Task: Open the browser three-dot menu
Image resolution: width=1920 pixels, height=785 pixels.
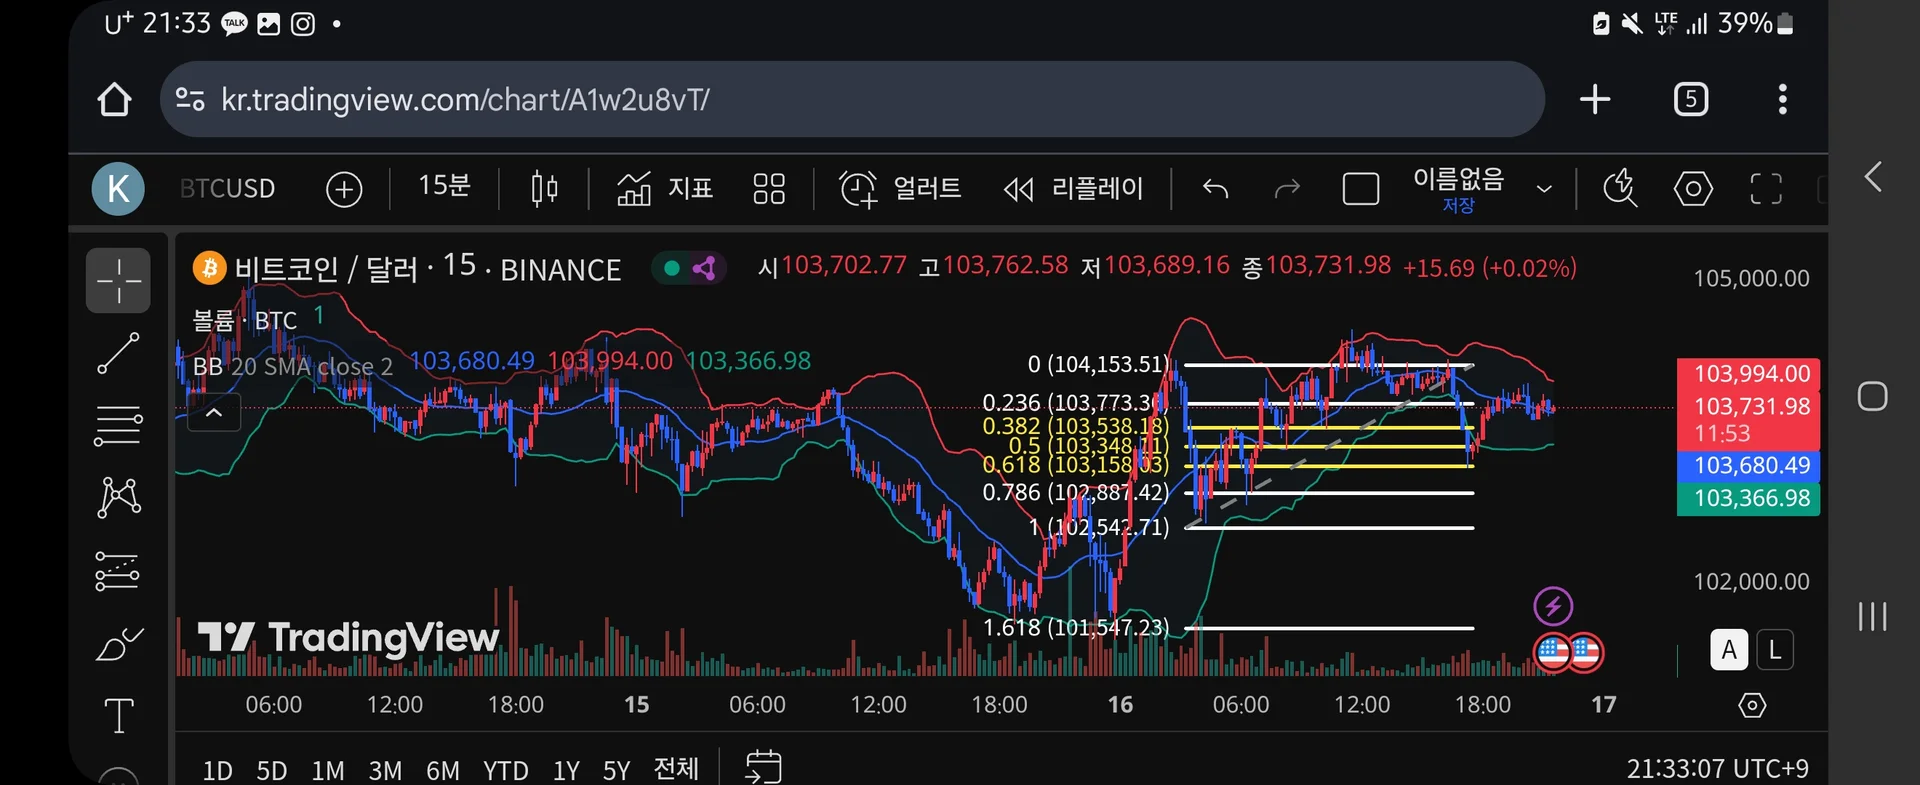Action: pyautogui.click(x=1782, y=99)
